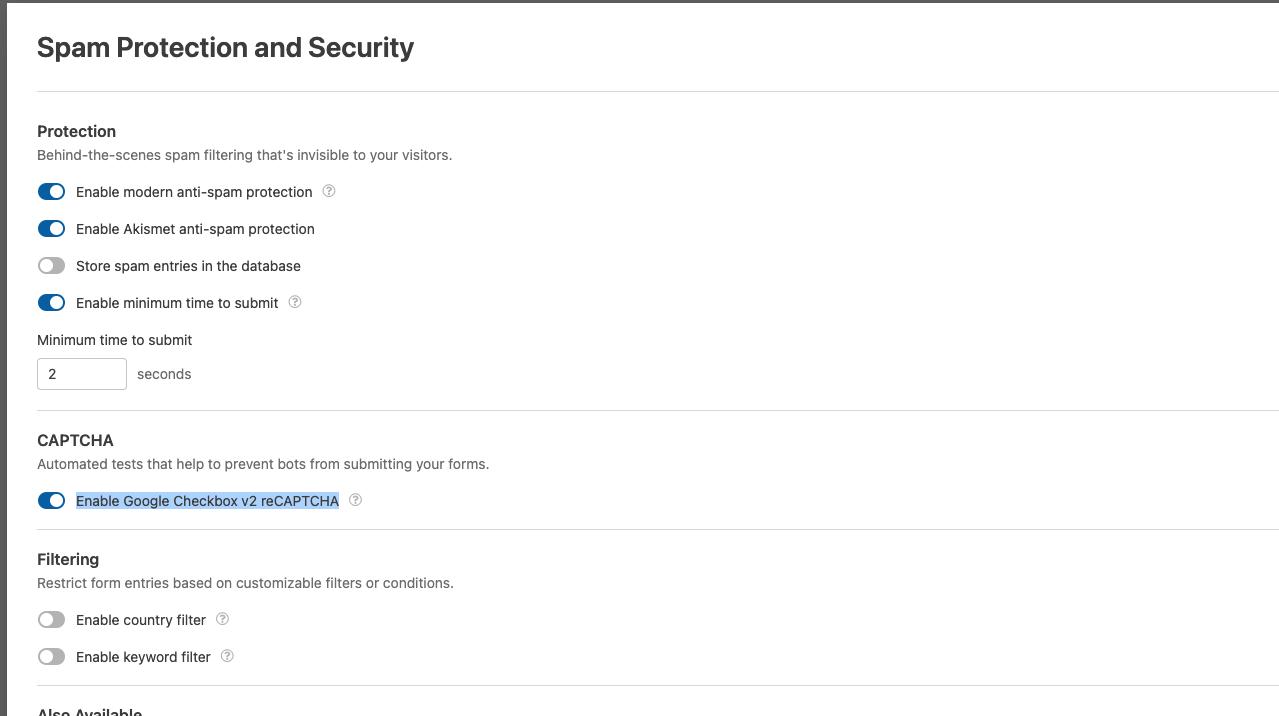Viewport: 1279px width, 716px height.
Task: Toggle off Google Checkbox v2 reCAPTCHA switch
Action: [x=51, y=501]
